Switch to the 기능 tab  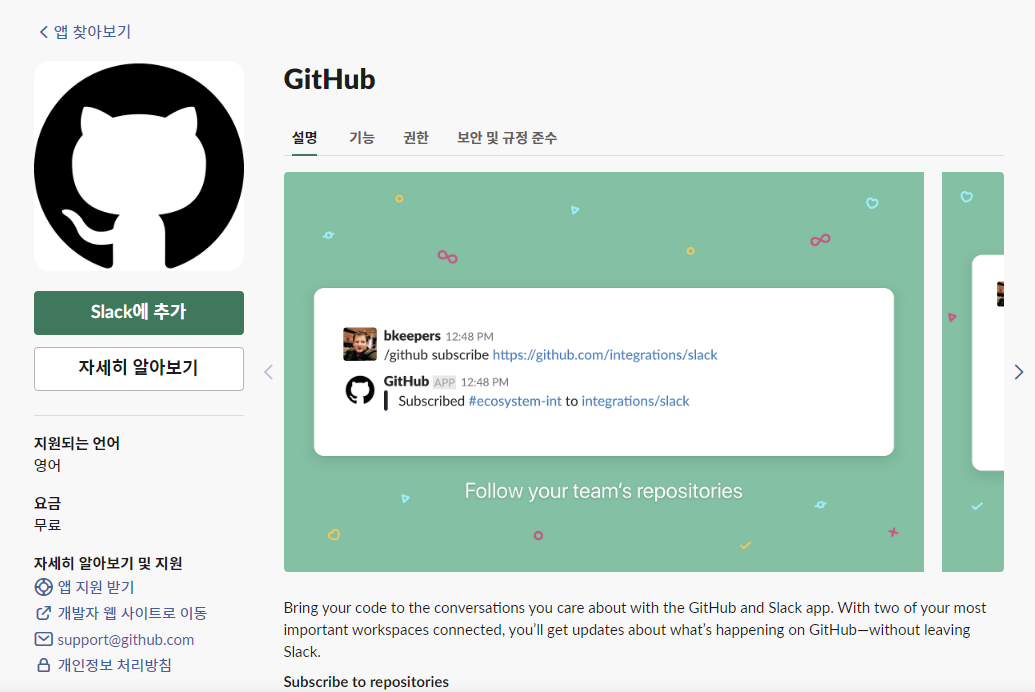pyautogui.click(x=362, y=137)
